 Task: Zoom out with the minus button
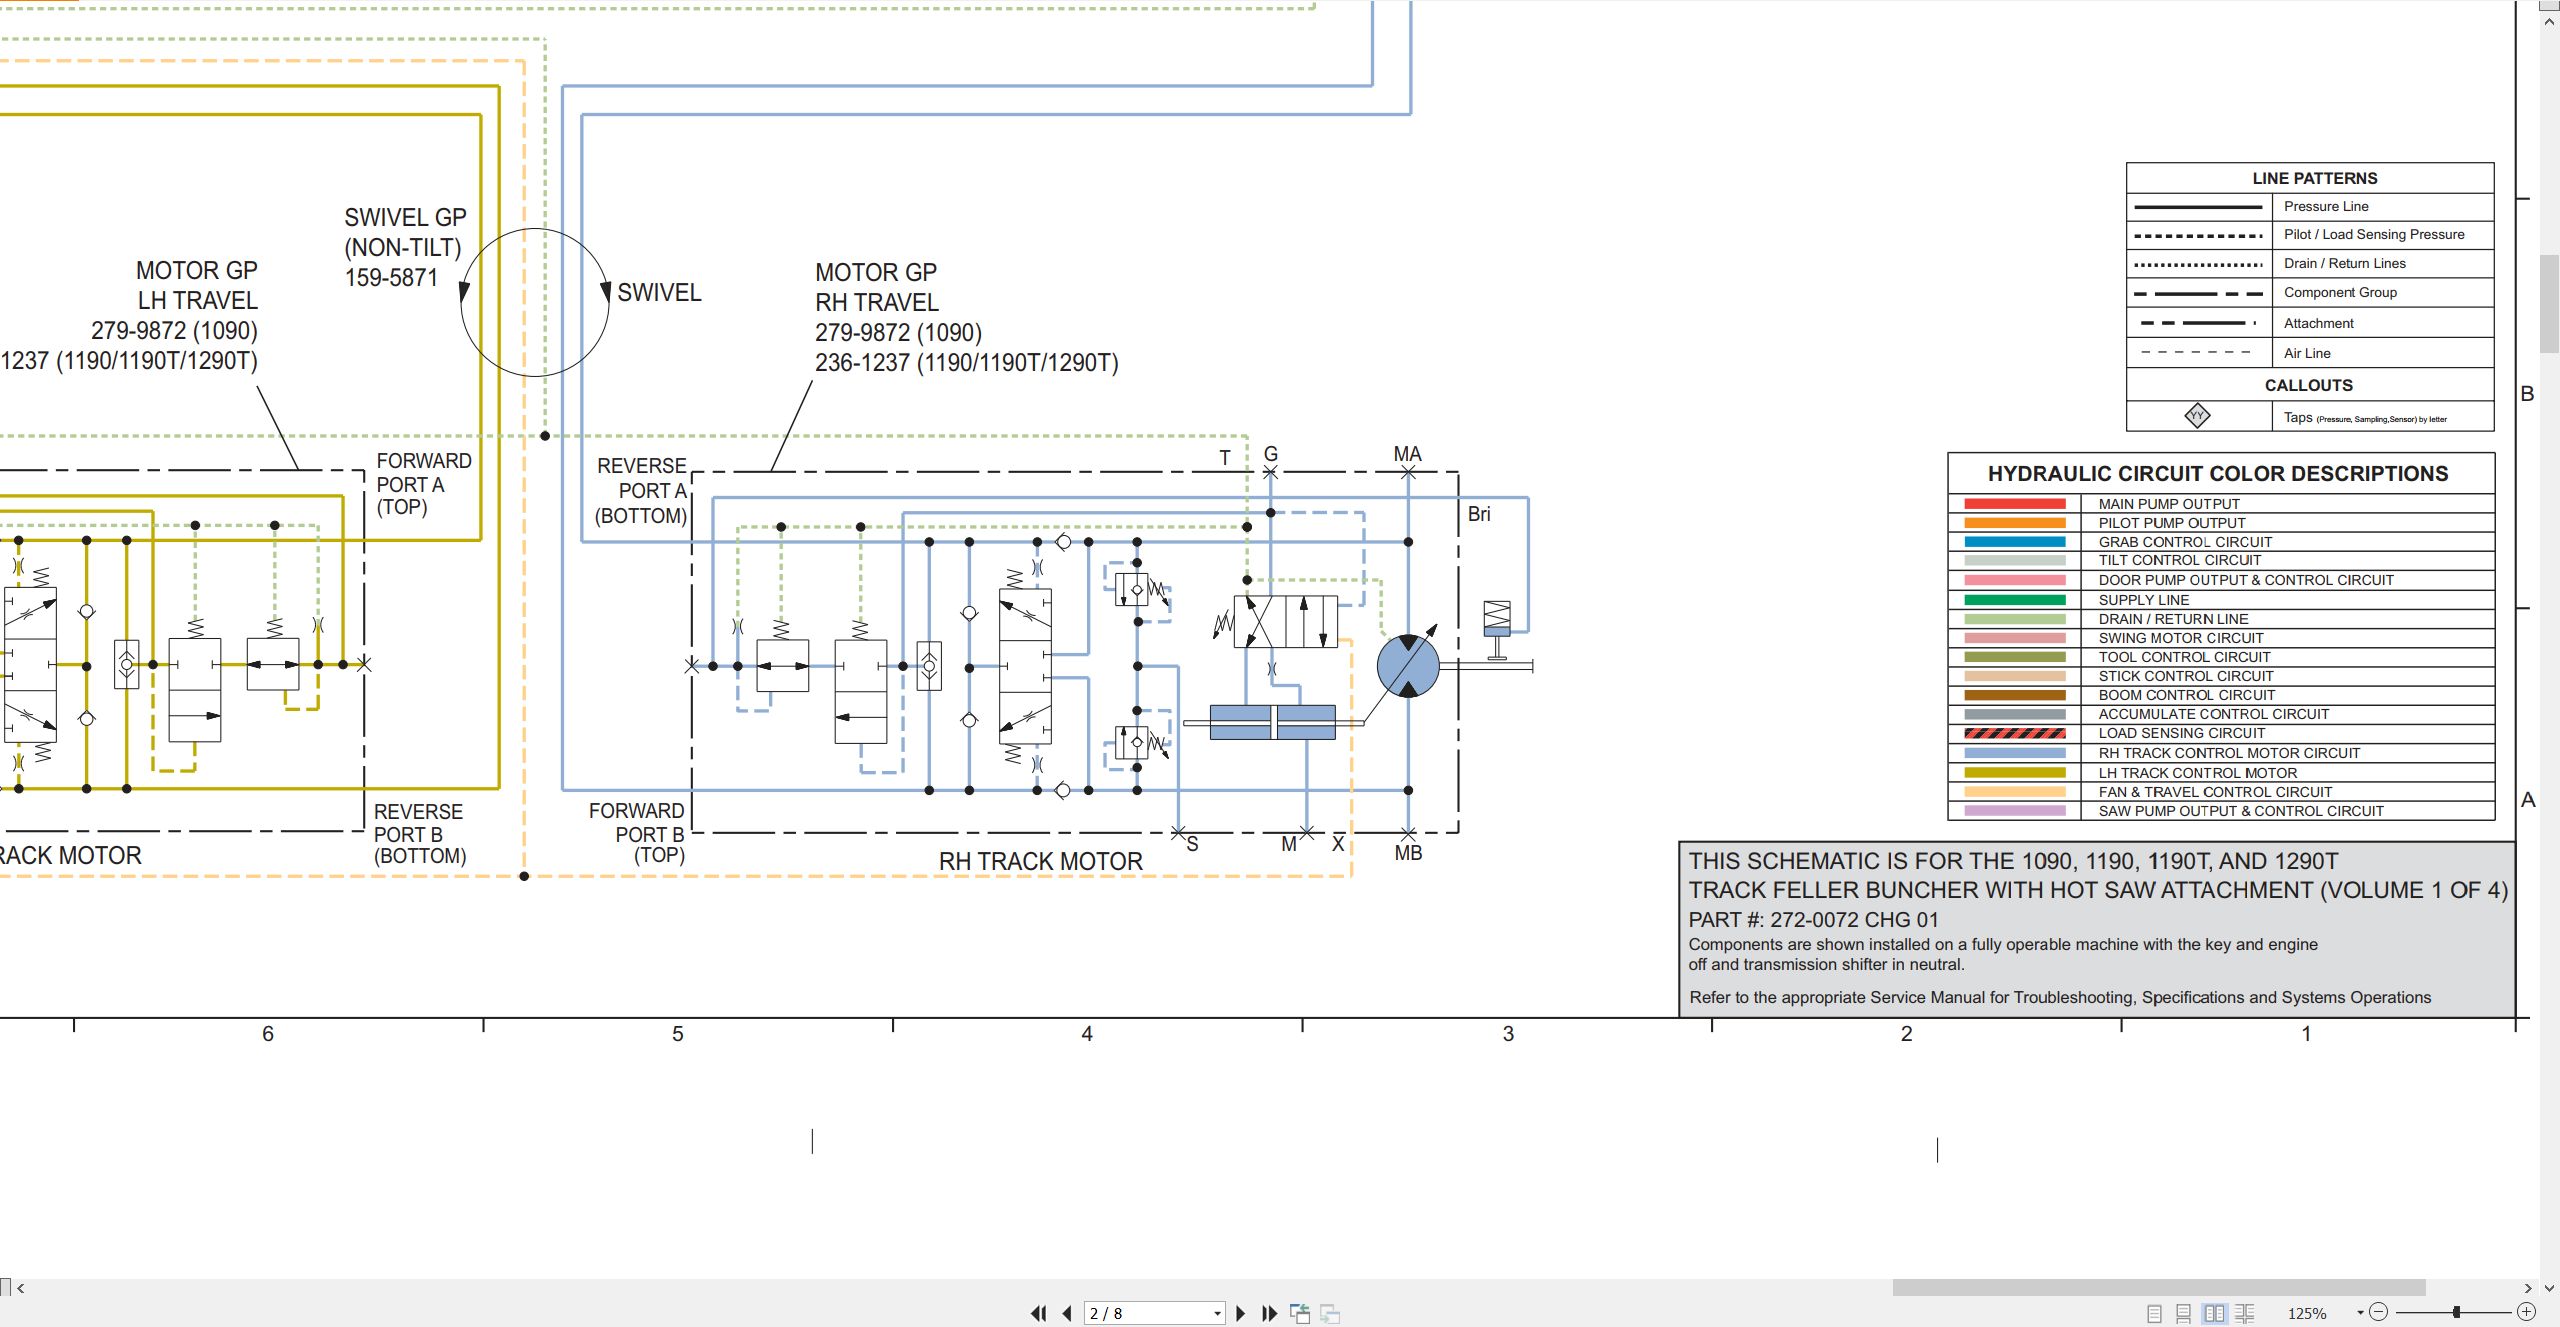2378,1312
